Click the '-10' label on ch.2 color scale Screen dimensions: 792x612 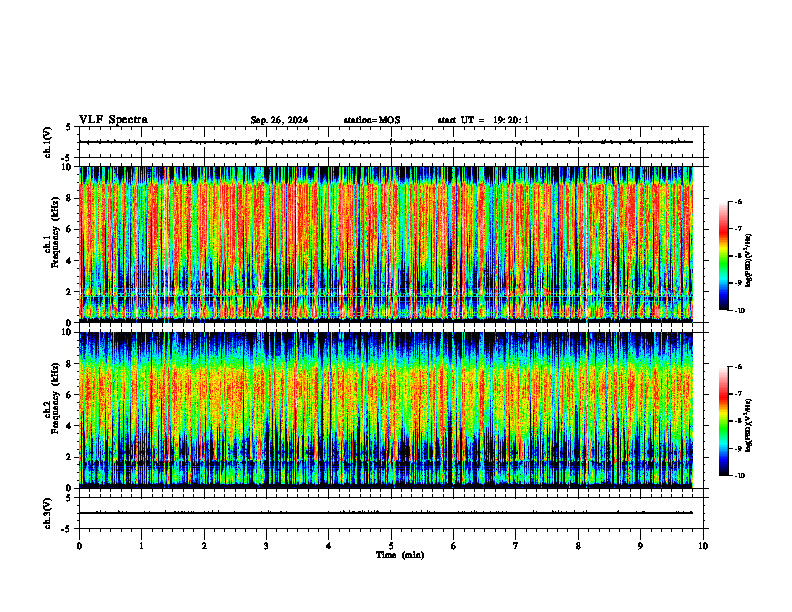pyautogui.click(x=740, y=476)
